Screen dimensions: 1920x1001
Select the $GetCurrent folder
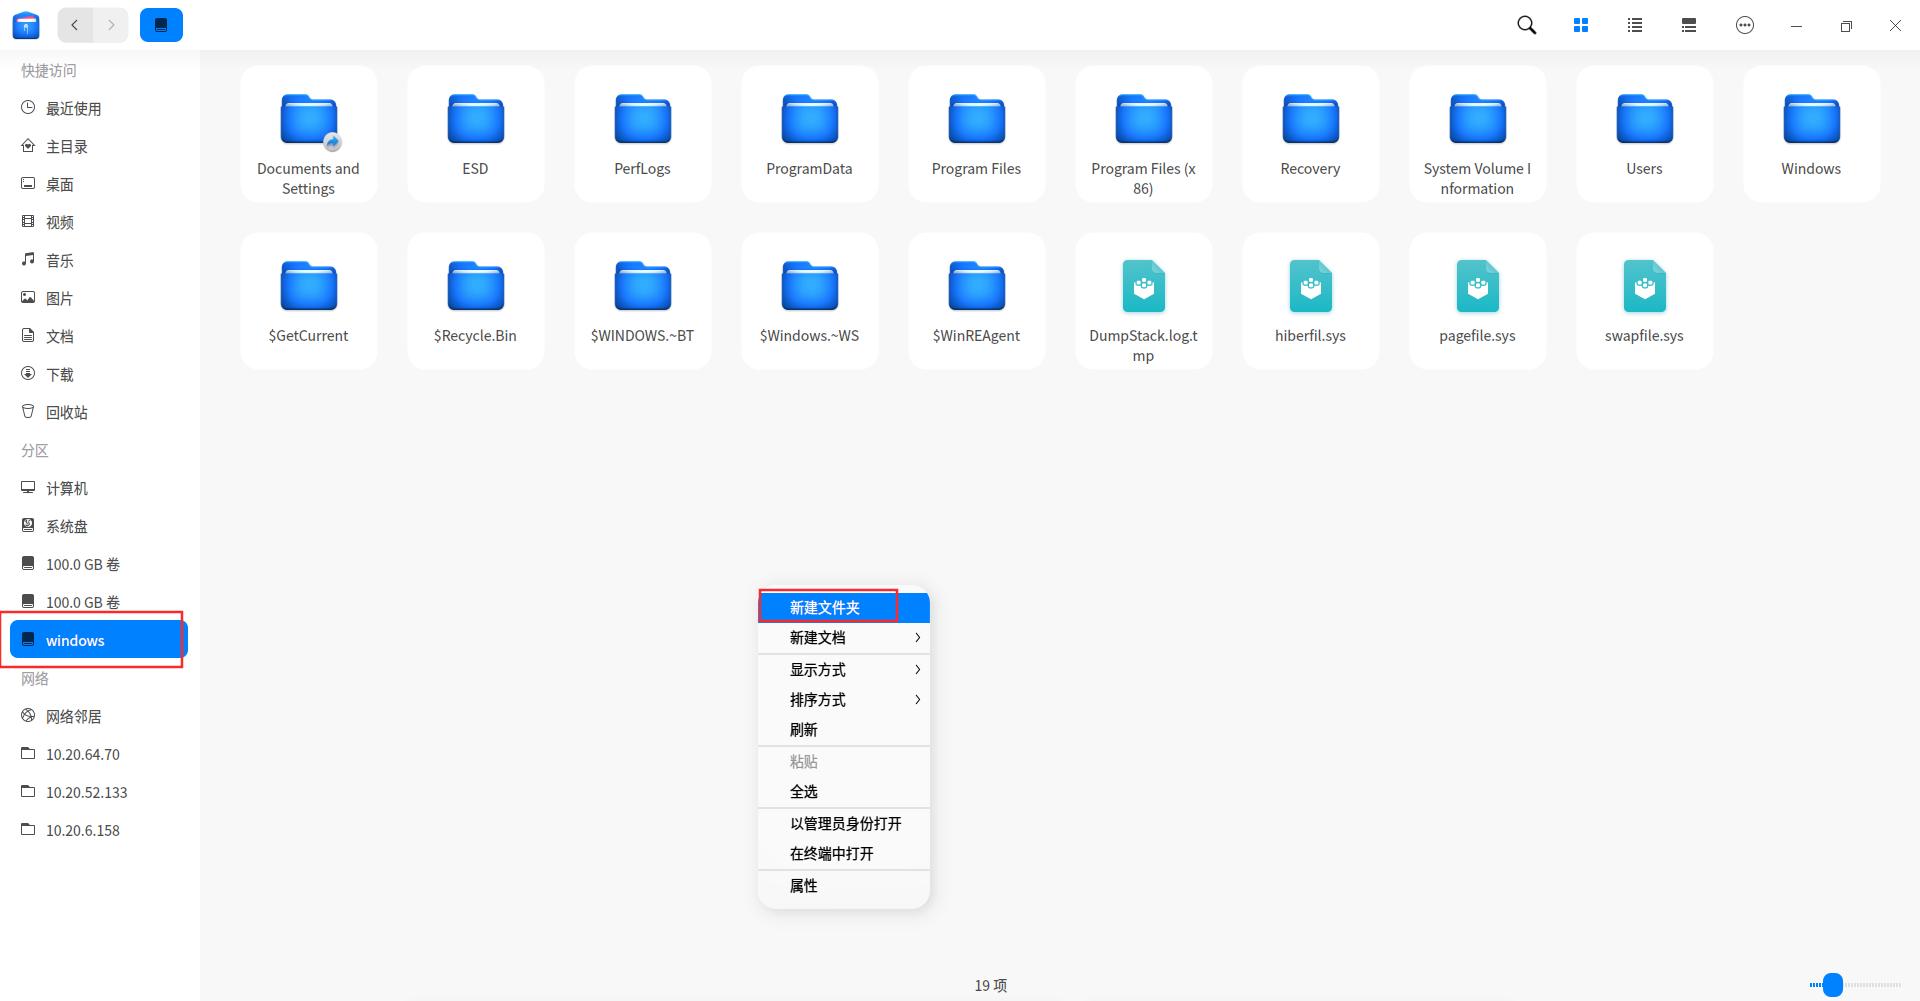tap(308, 301)
